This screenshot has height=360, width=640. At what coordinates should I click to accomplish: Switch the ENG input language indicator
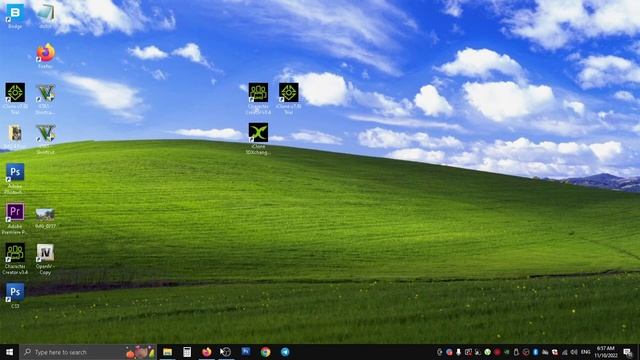click(586, 352)
